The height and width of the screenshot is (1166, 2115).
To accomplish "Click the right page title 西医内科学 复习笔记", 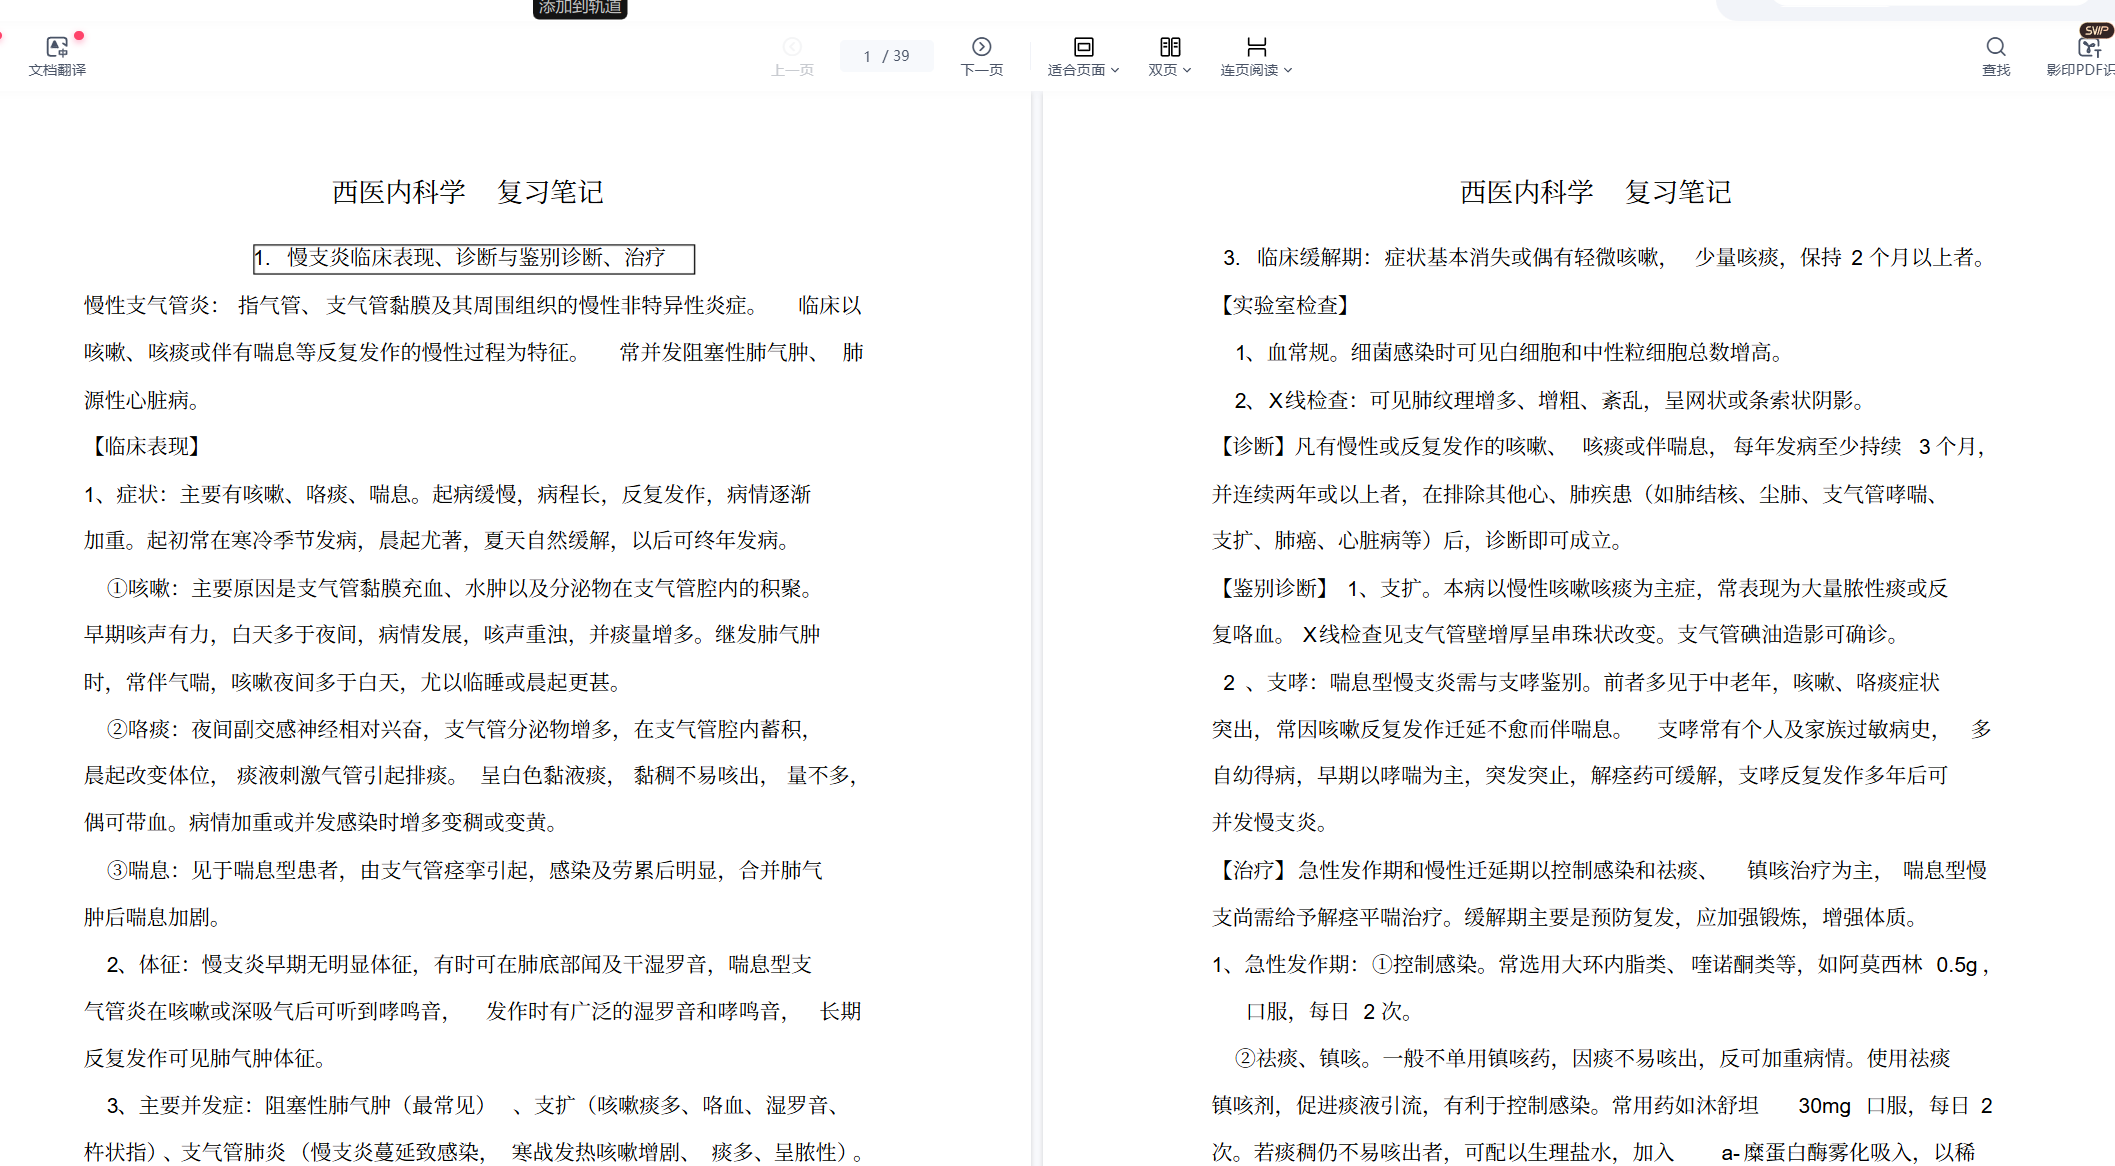I will pyautogui.click(x=1595, y=192).
